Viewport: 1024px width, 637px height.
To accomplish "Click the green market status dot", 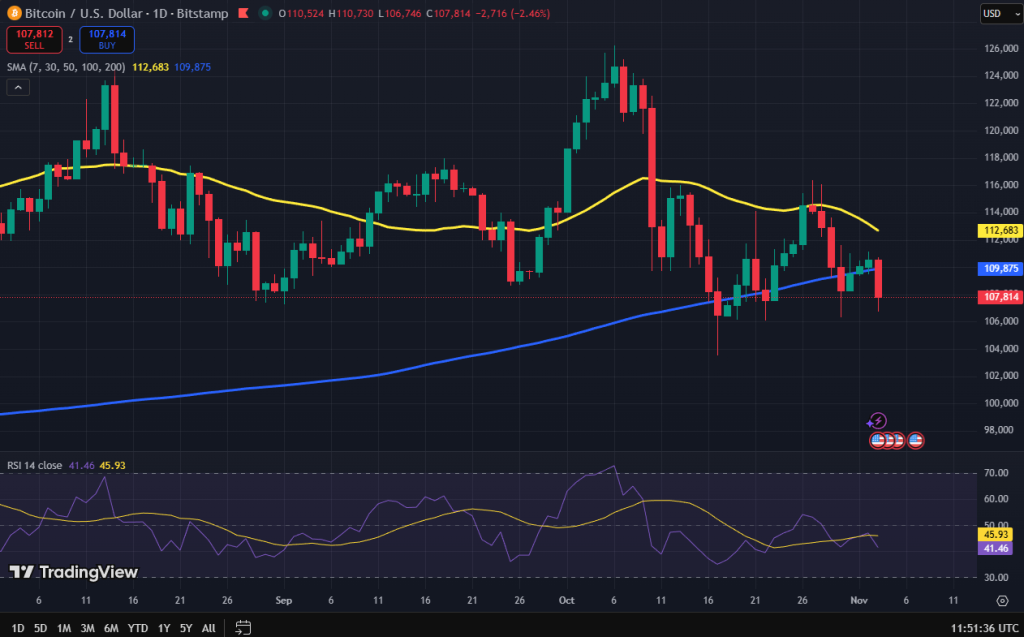I will coord(264,13).
